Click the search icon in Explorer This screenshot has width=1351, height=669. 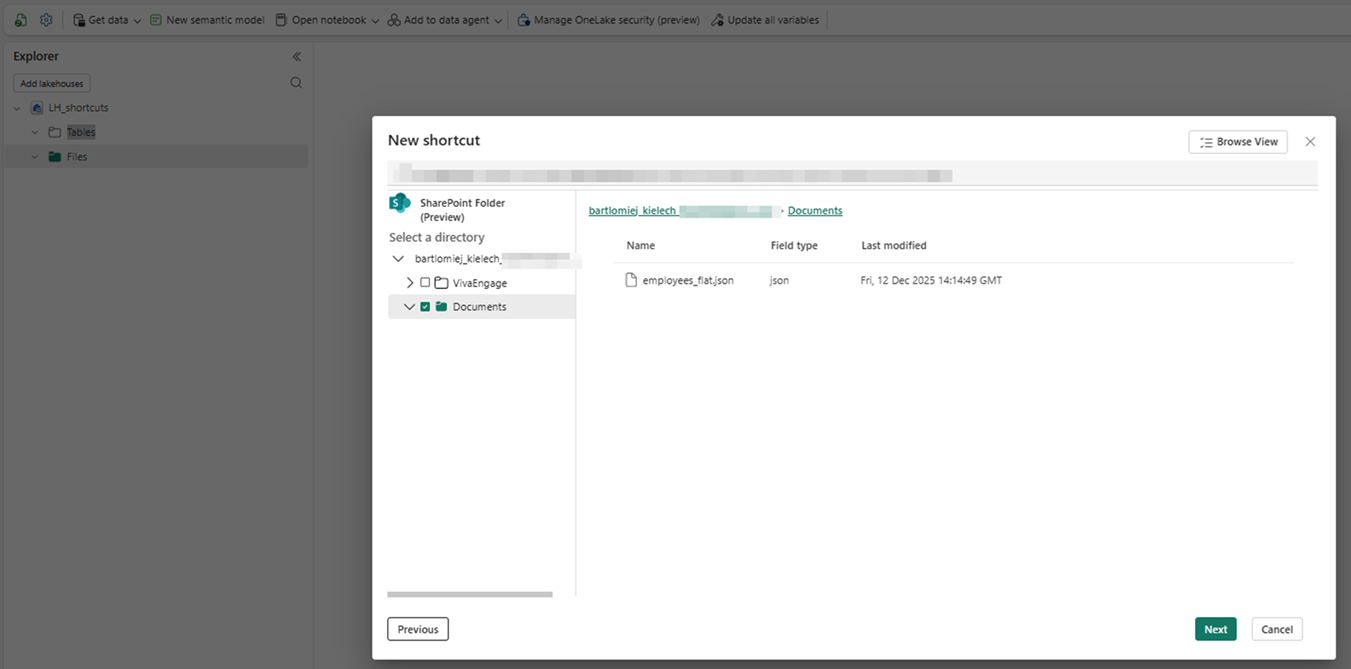pos(296,83)
